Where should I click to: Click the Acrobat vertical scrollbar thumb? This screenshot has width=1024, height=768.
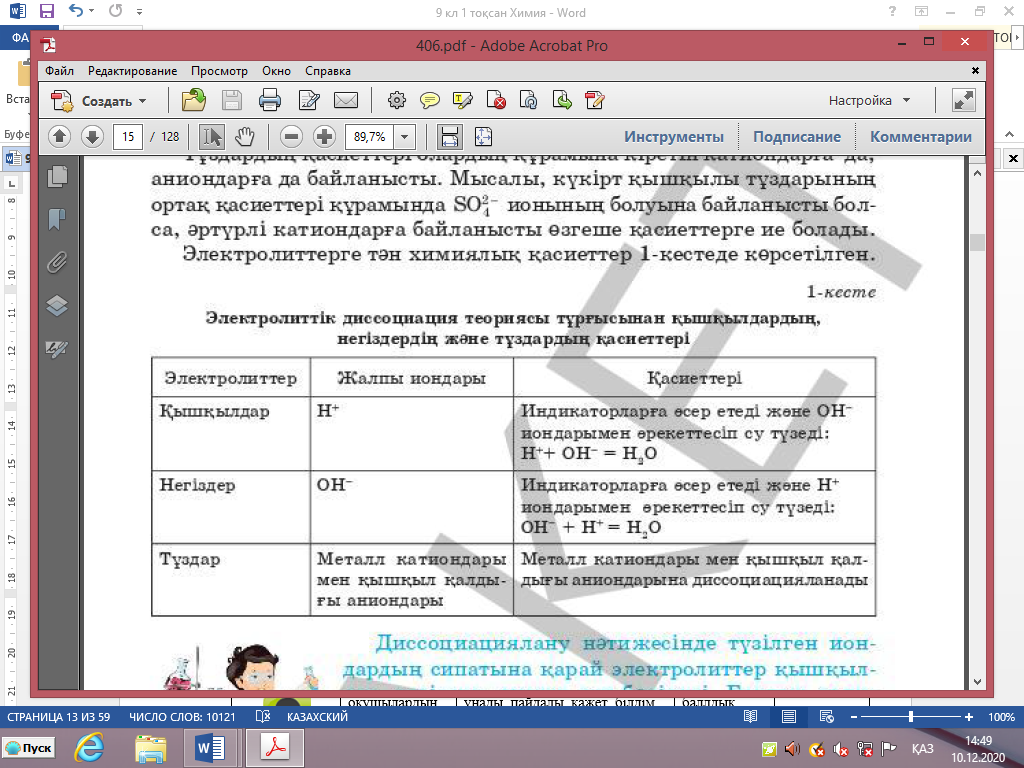tap(978, 242)
